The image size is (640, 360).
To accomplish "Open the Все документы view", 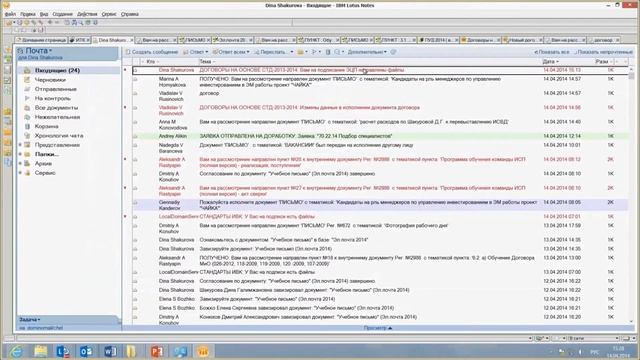I will [56, 108].
